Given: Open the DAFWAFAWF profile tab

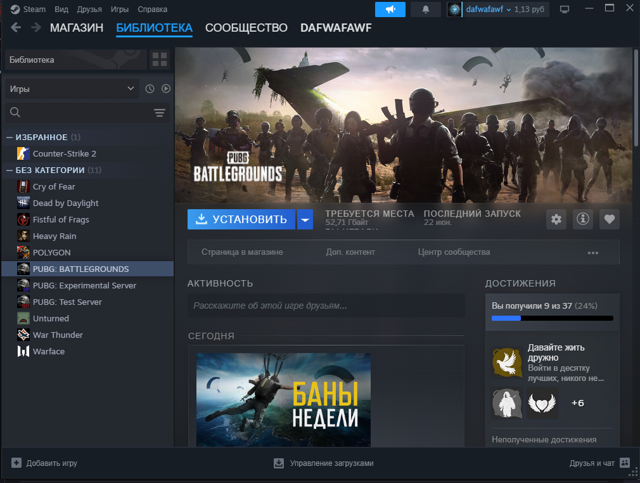Looking at the screenshot, I should [x=336, y=28].
